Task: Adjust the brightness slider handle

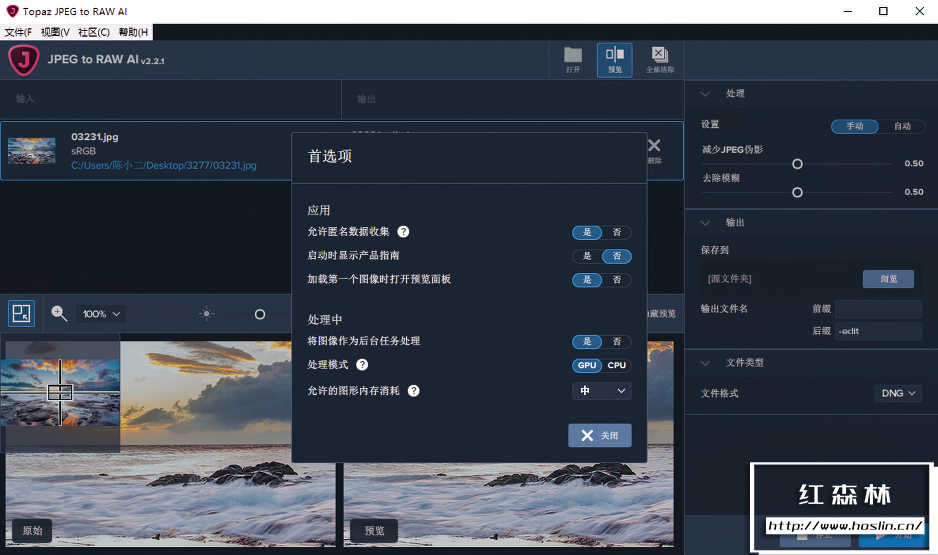Action: coord(260,314)
